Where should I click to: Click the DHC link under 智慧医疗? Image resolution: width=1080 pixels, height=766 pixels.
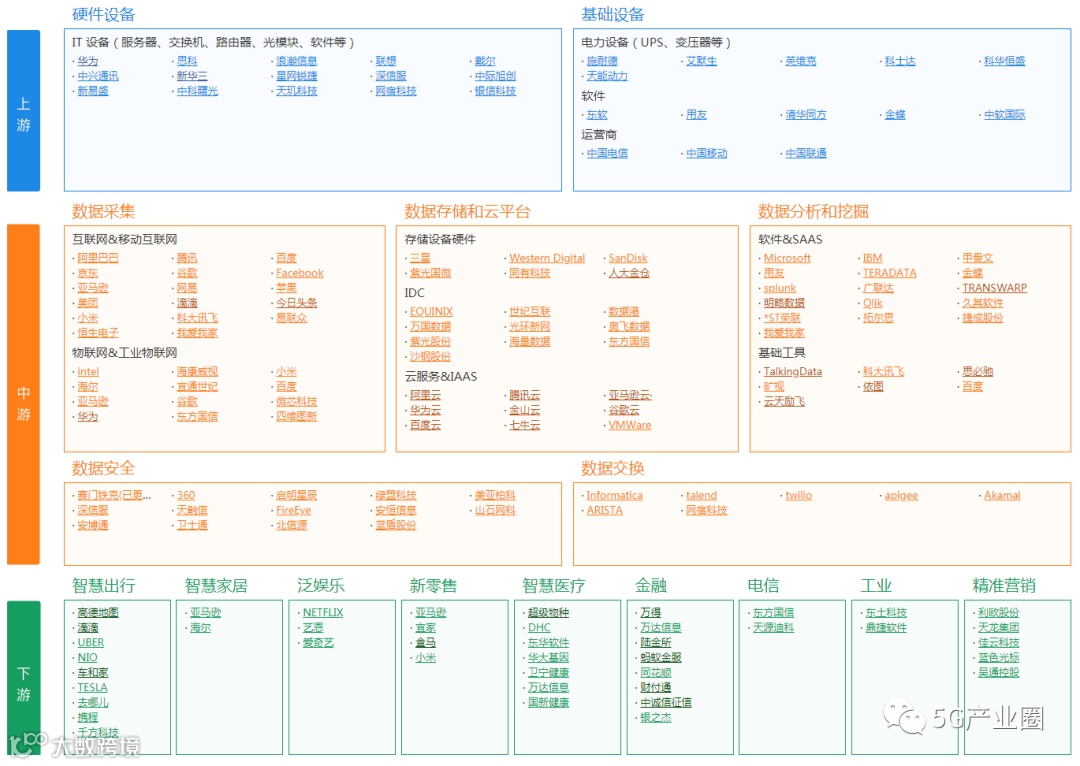pyautogui.click(x=539, y=628)
